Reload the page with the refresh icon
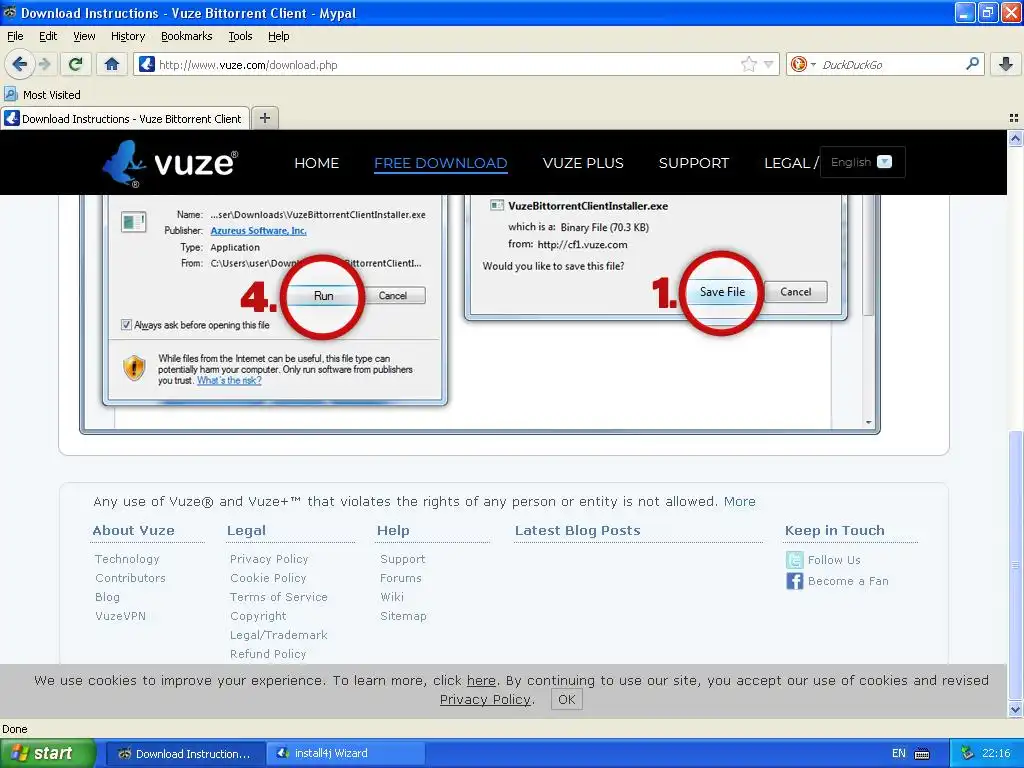Screen dimensions: 1024x768 tap(76, 64)
